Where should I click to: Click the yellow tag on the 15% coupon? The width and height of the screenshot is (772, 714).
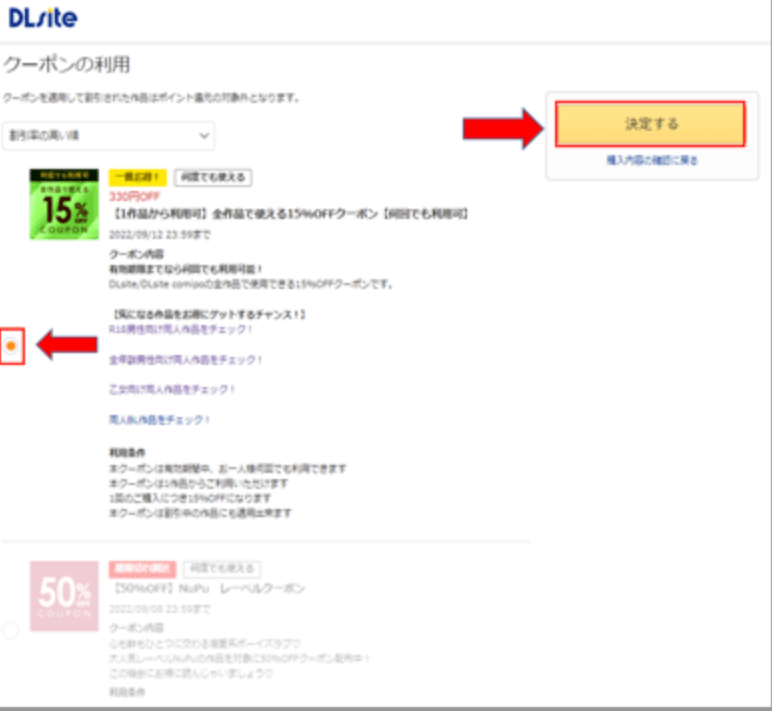coord(138,177)
